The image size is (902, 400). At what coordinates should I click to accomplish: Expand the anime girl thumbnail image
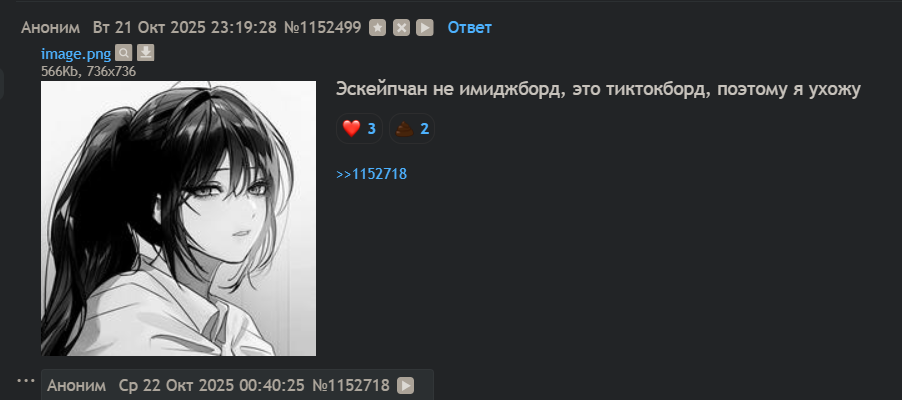pyautogui.click(x=178, y=218)
